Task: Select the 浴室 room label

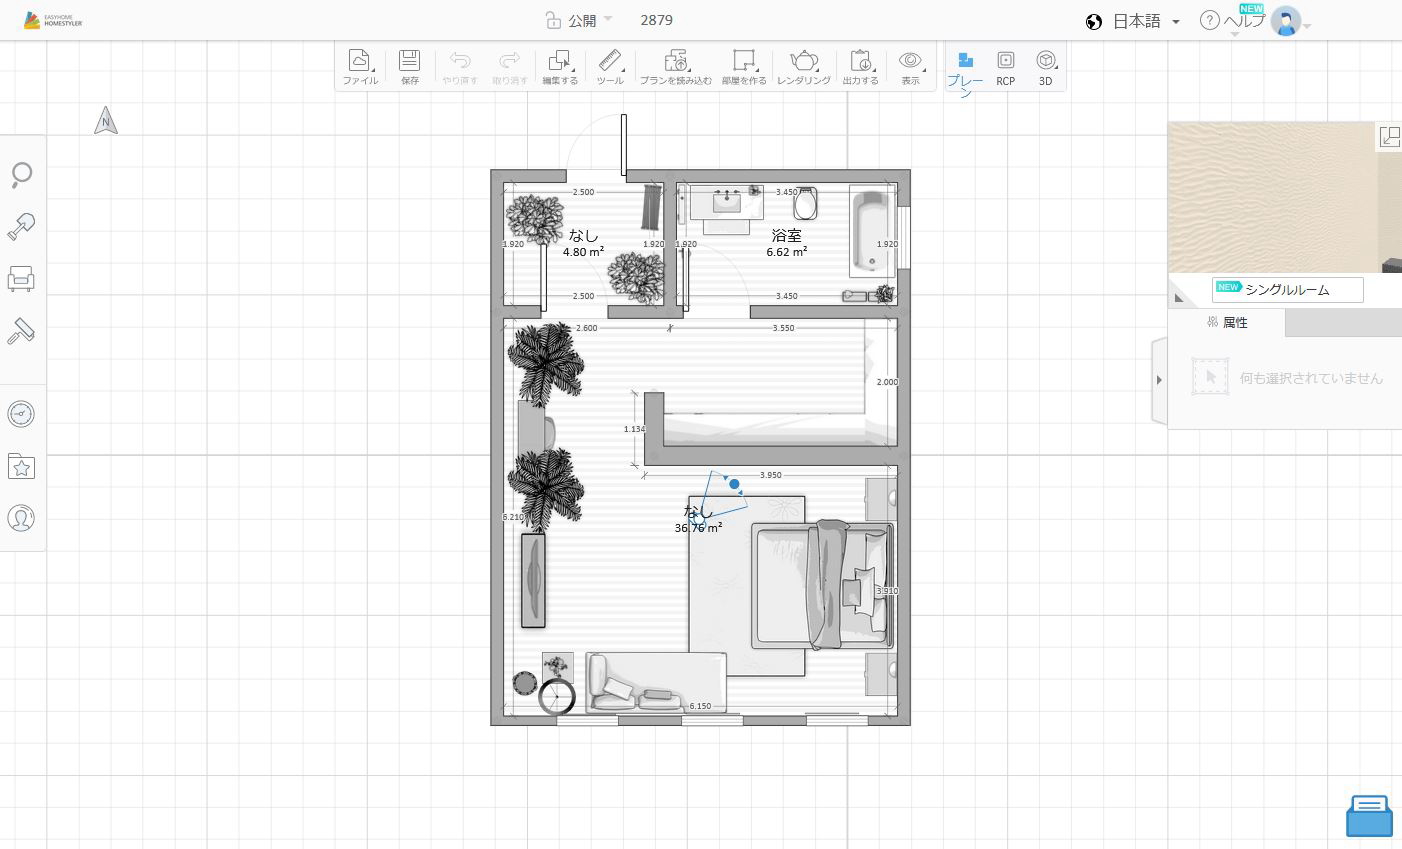Action: coord(787,236)
